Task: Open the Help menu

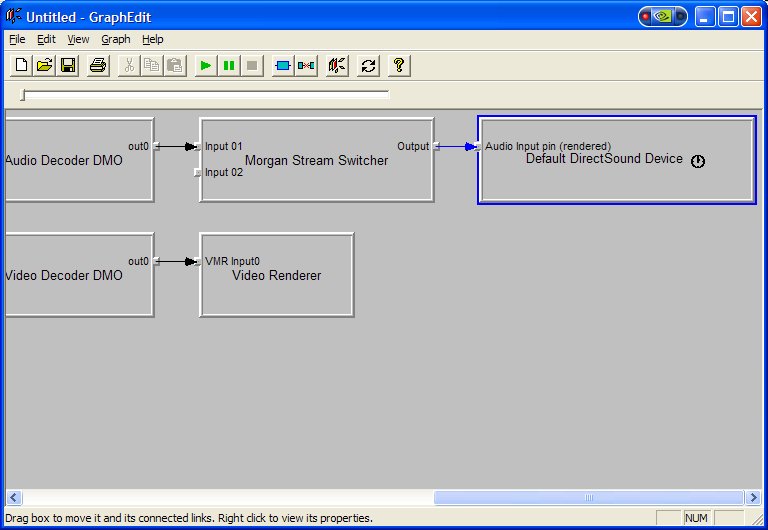Action: pos(153,39)
